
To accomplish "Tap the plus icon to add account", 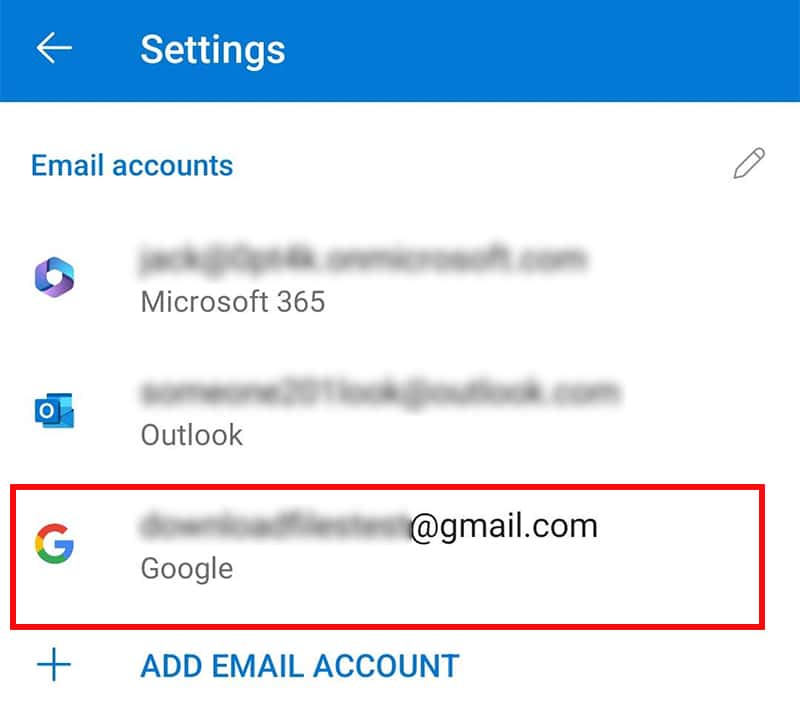I will pos(54,665).
